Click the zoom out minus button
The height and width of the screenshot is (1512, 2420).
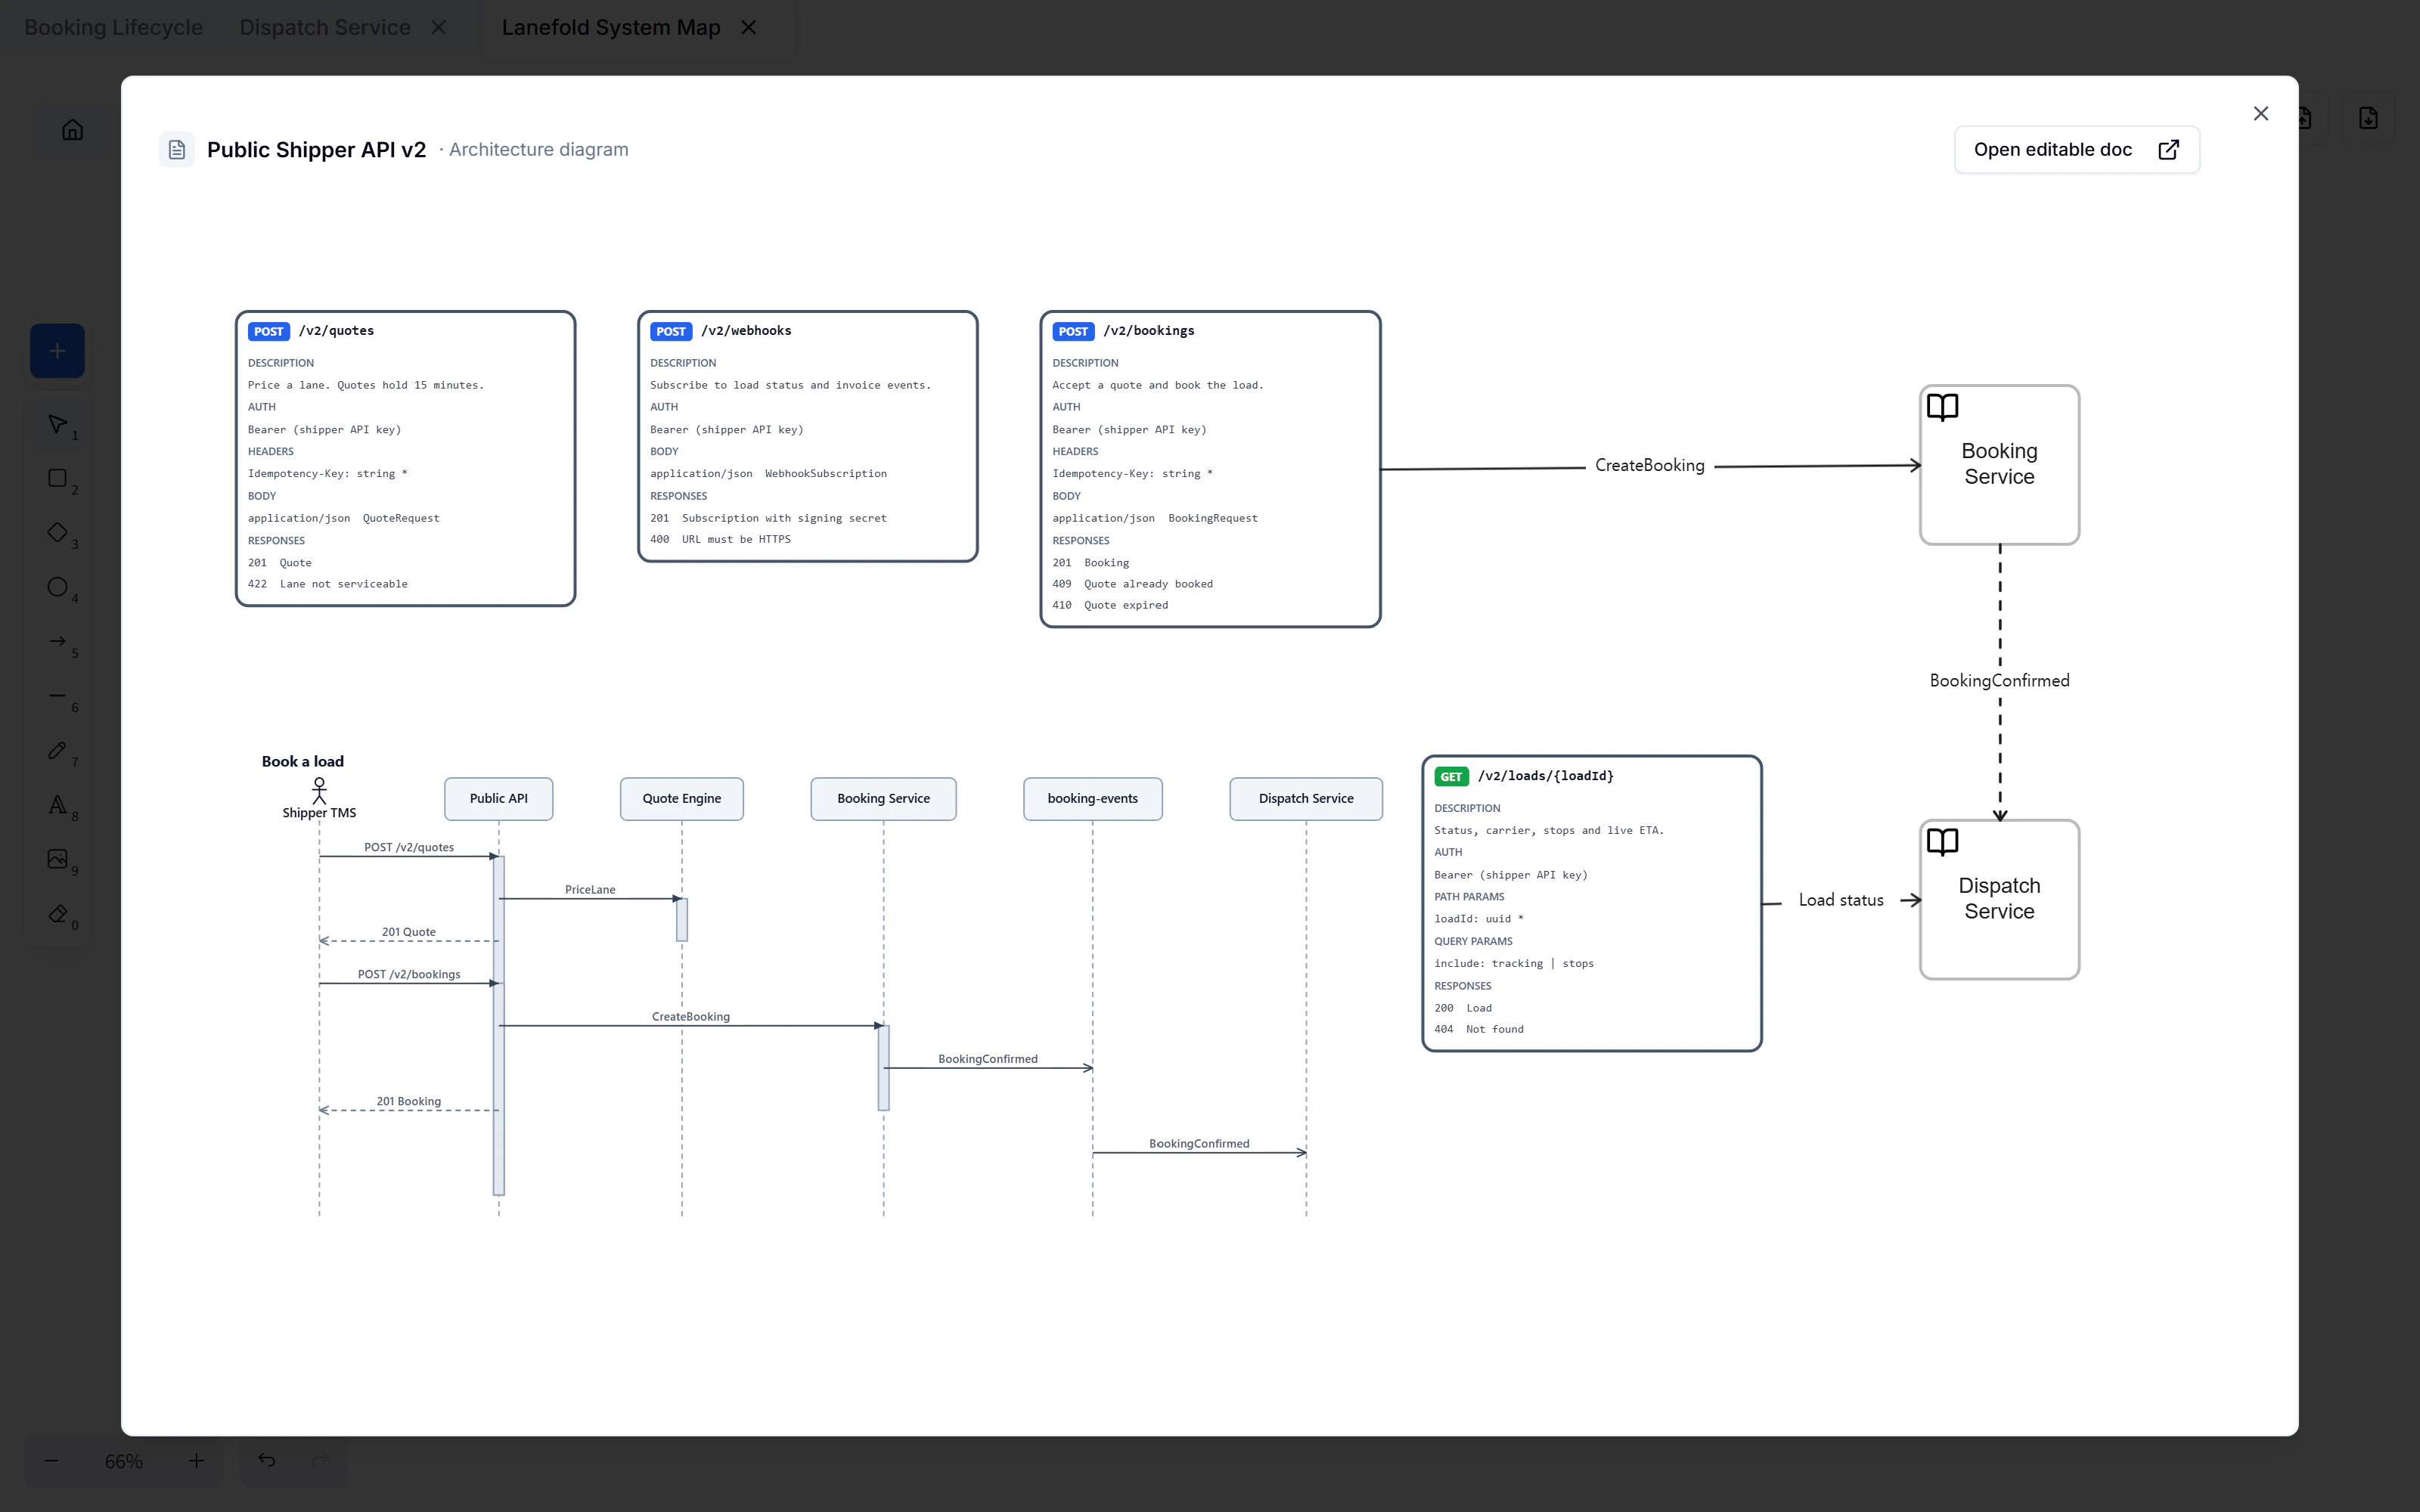point(52,1461)
